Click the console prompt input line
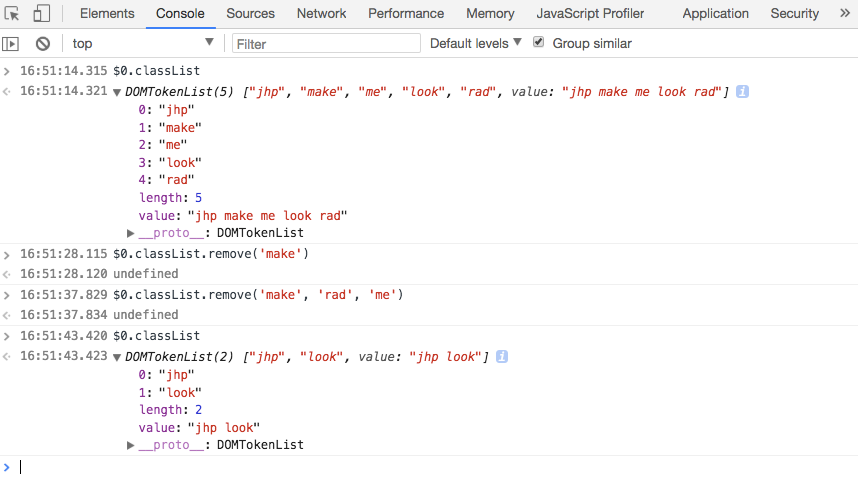This screenshot has width=858, height=488. (x=400, y=467)
